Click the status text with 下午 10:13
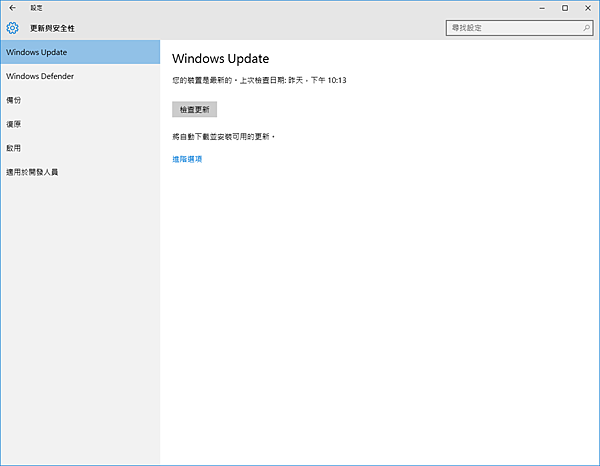 [259, 80]
